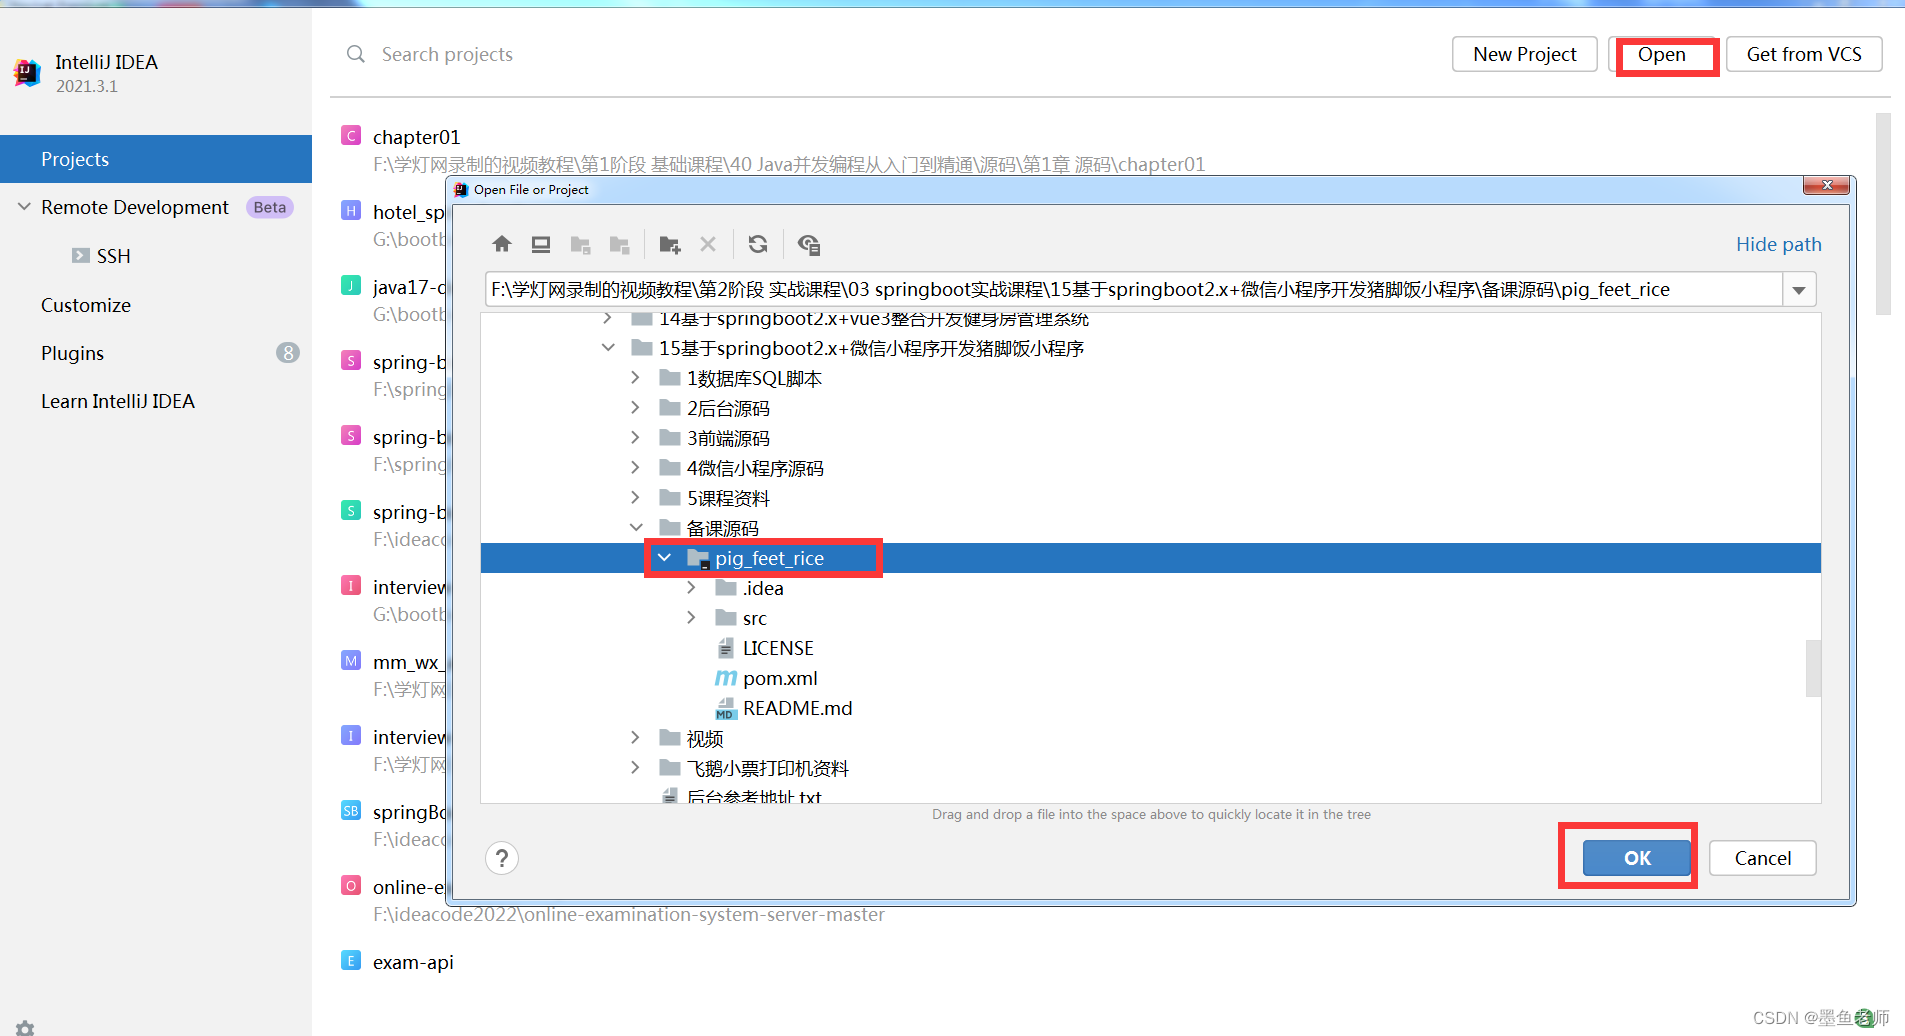Screen dimensions: 1905x1036
Task: Open the exam-api recent project
Action: coord(413,962)
